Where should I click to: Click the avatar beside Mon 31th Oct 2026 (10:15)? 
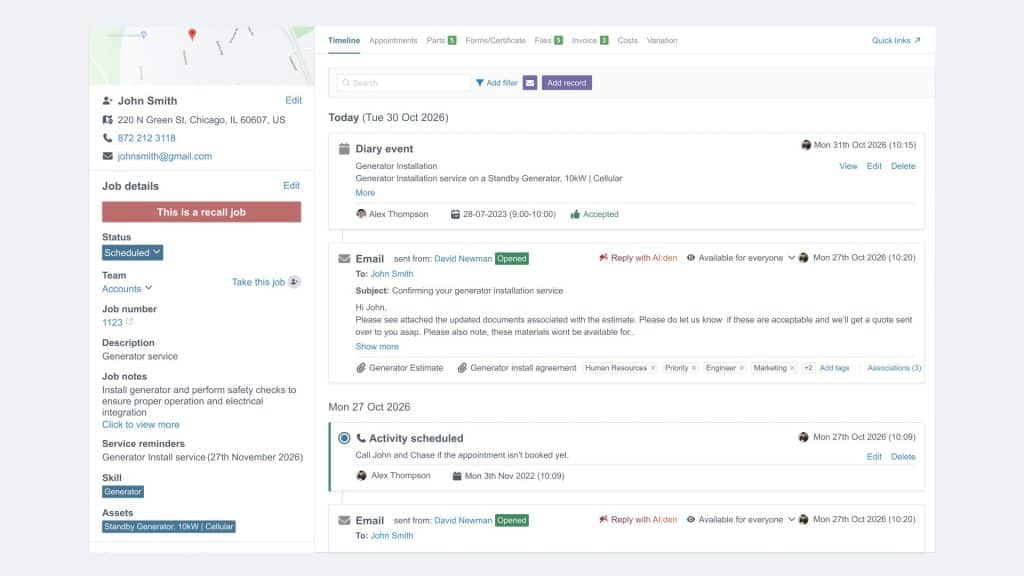tap(806, 145)
